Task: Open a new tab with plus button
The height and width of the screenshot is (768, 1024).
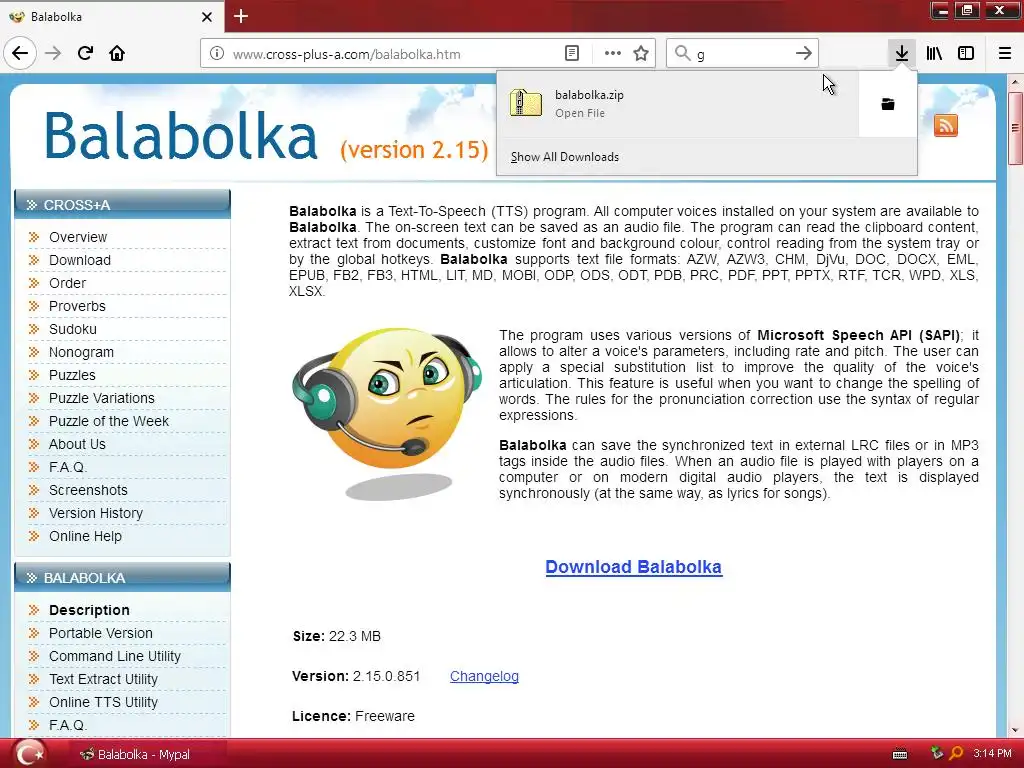Action: point(240,16)
